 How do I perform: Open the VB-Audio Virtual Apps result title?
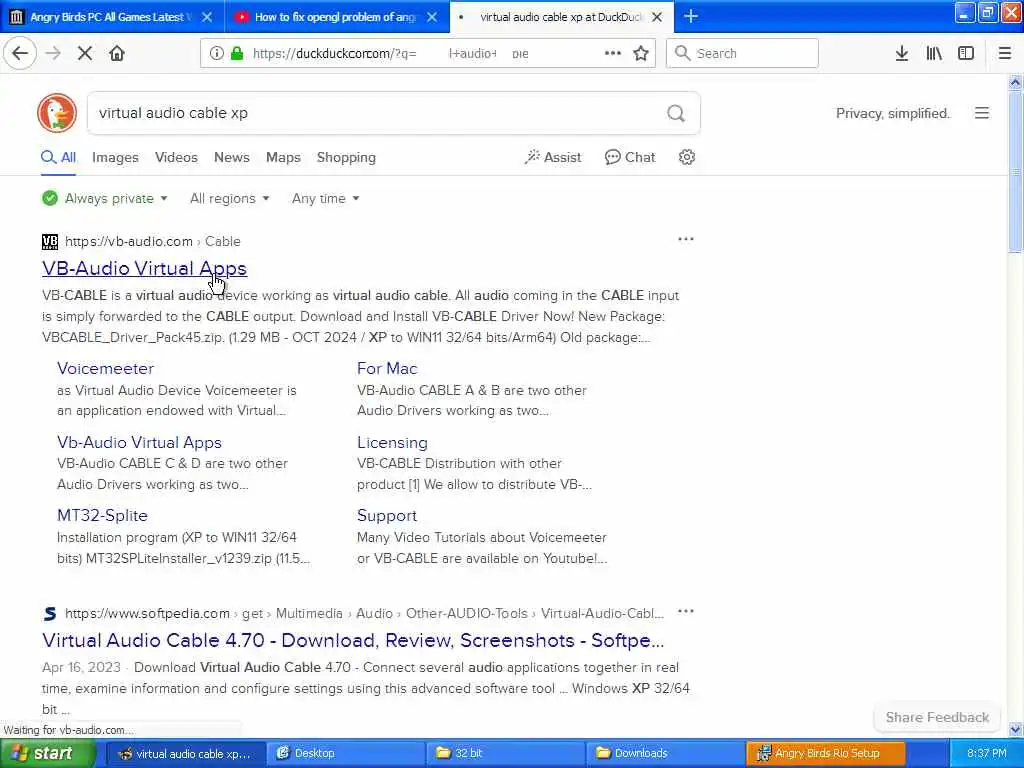(x=144, y=268)
